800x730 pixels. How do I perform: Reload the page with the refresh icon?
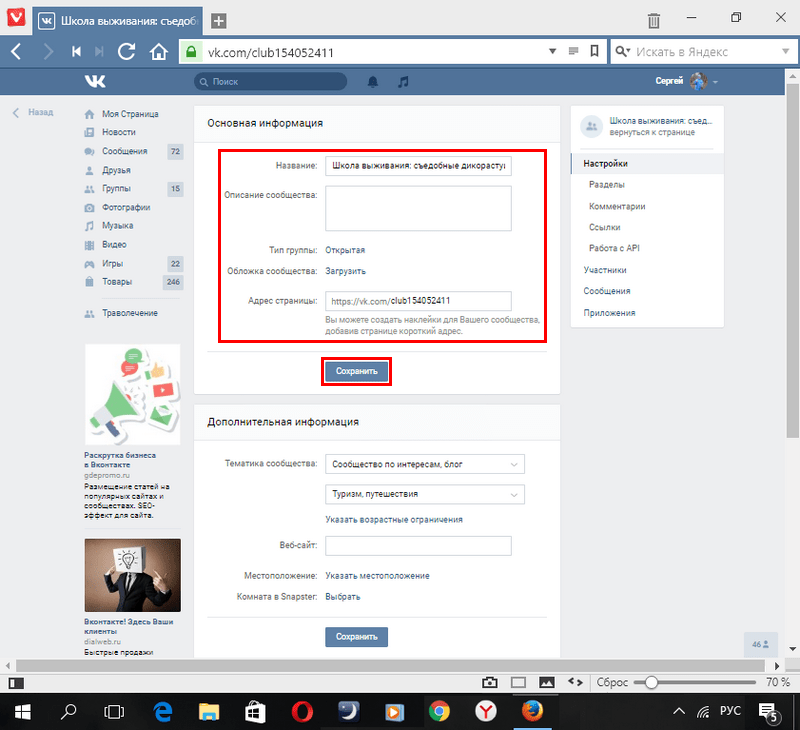pos(127,52)
